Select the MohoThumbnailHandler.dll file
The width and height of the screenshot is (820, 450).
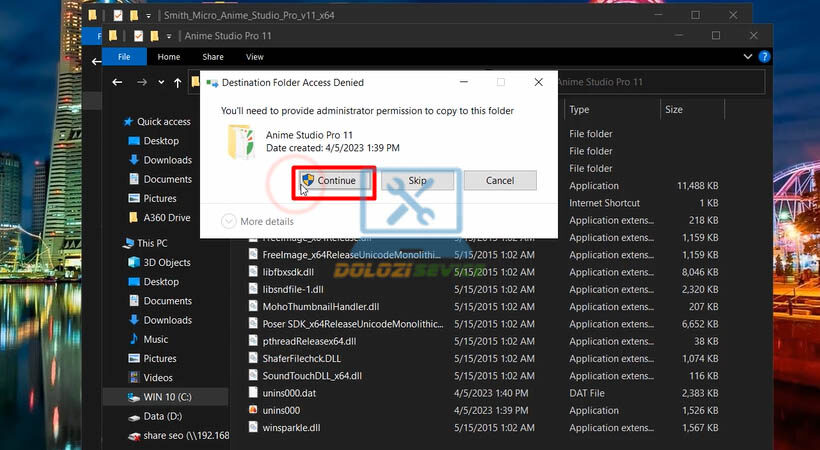coord(320,307)
